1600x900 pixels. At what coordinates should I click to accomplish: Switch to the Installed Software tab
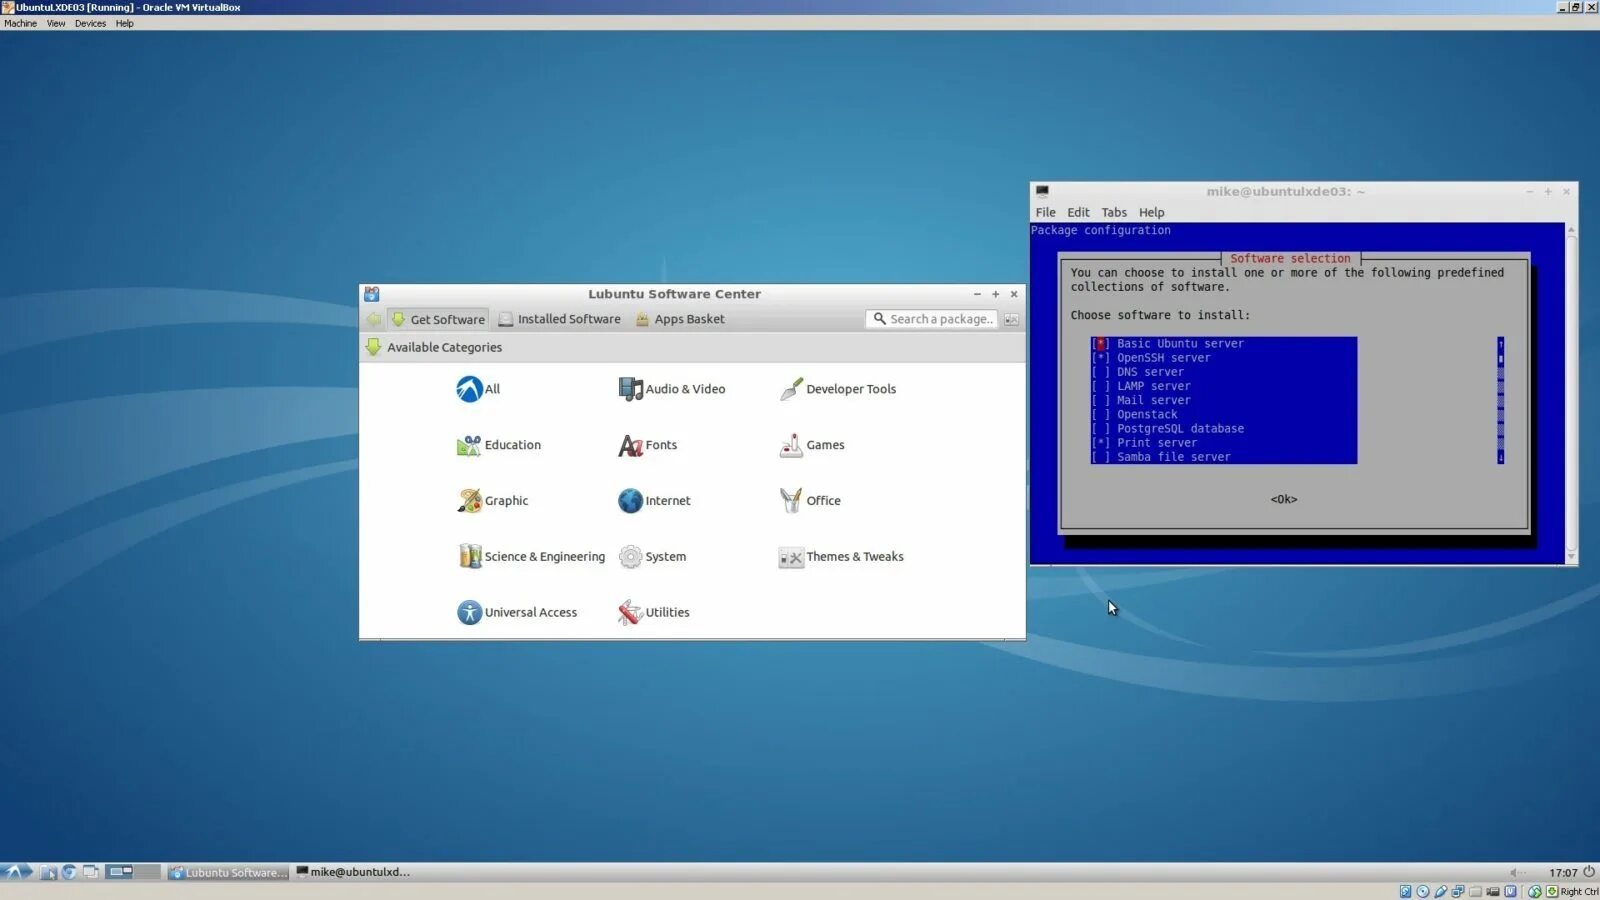point(559,319)
